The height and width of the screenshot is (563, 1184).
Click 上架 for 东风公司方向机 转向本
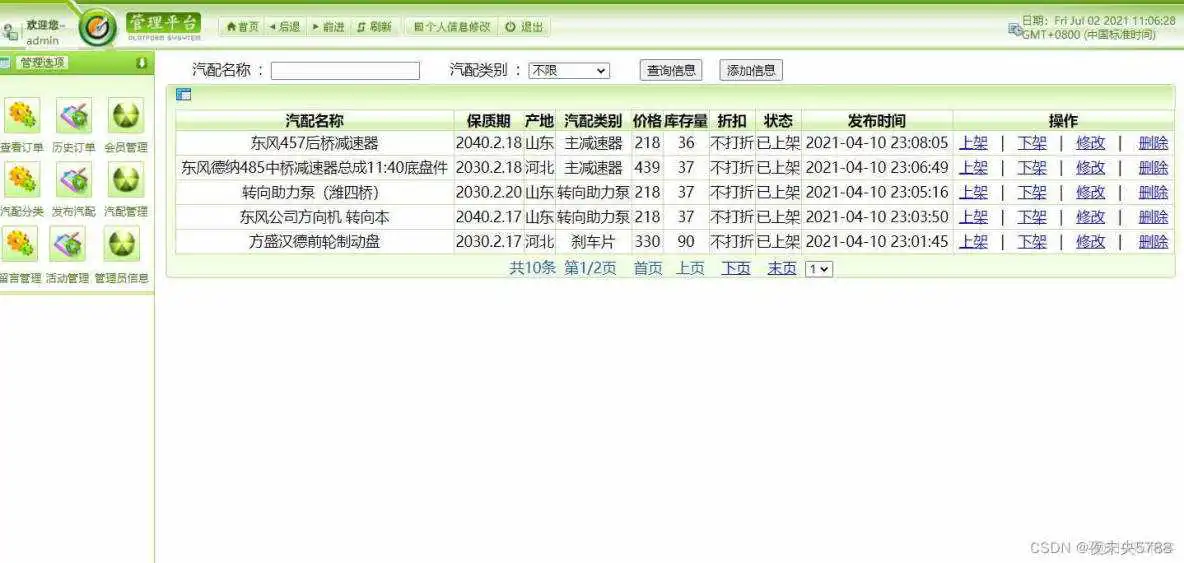coord(973,217)
